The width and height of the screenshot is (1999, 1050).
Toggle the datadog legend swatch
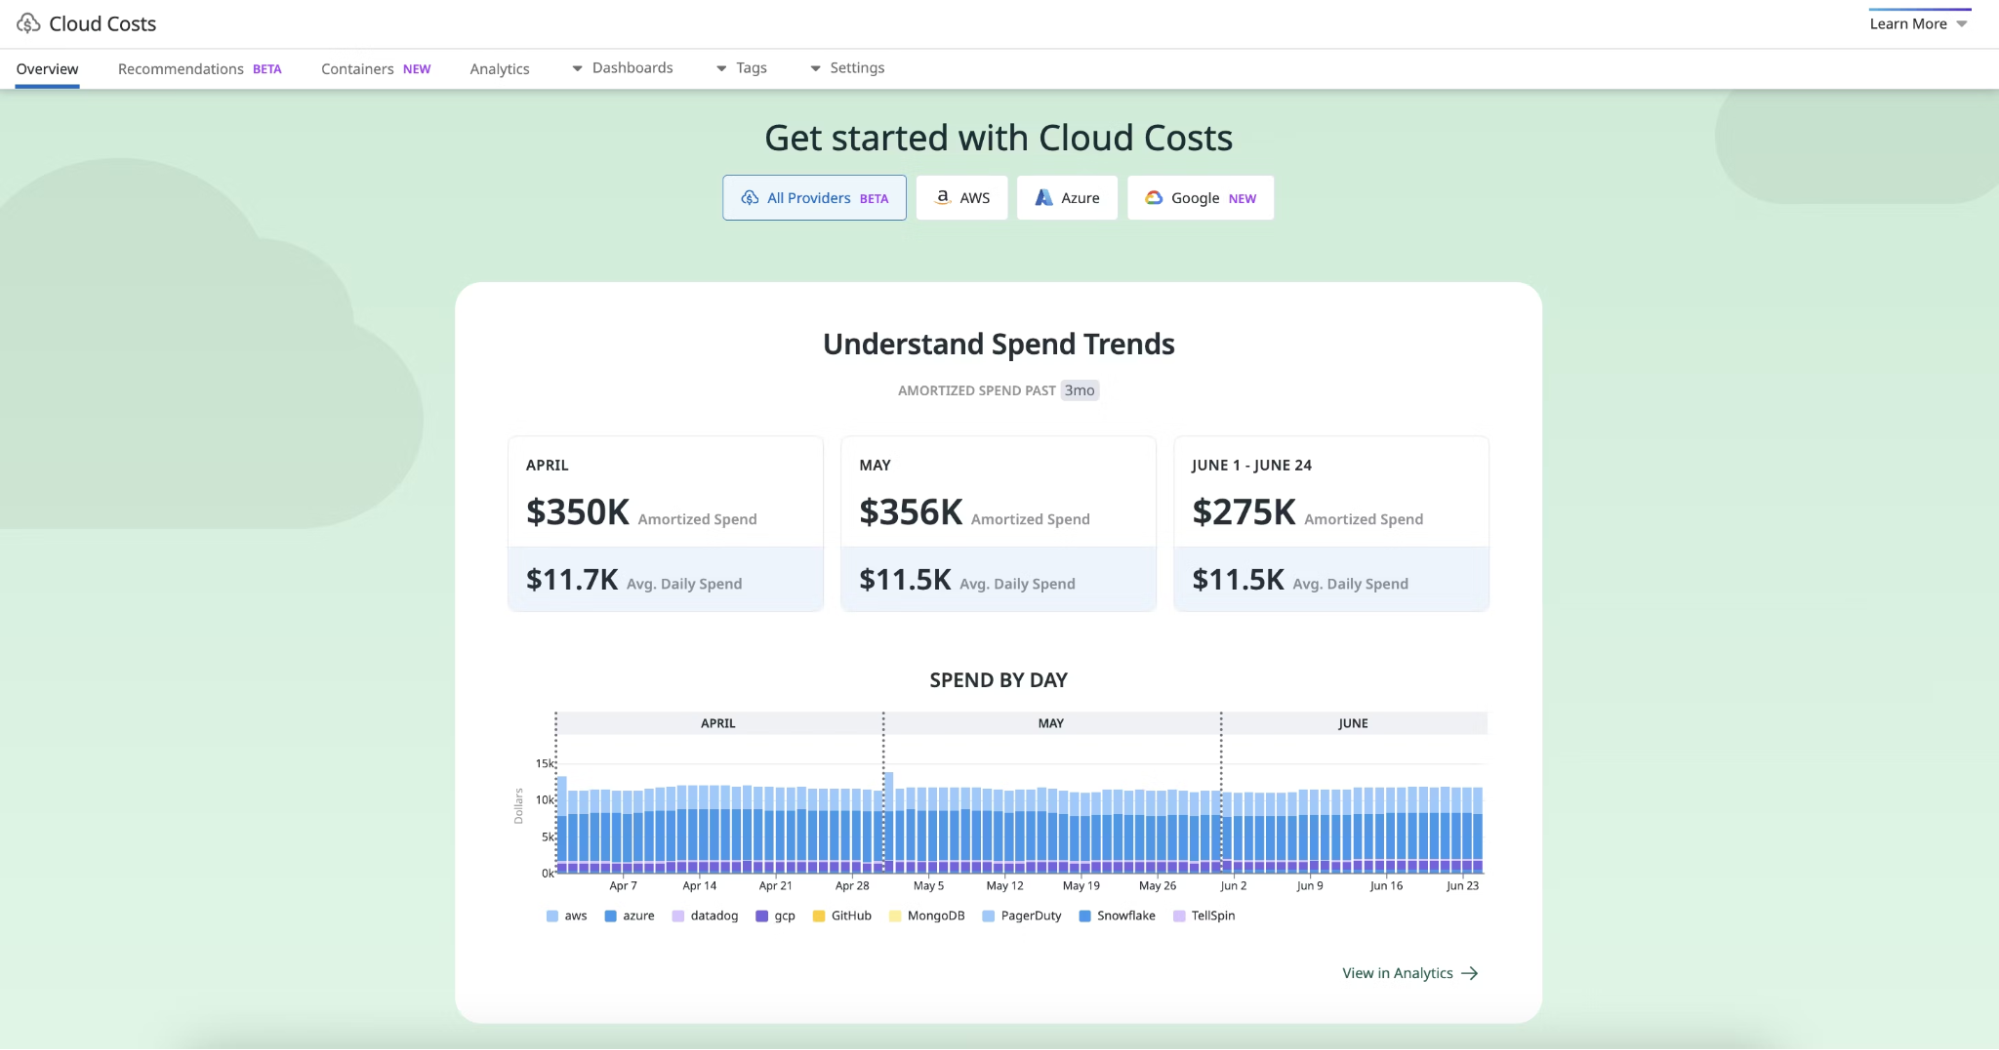pos(678,916)
